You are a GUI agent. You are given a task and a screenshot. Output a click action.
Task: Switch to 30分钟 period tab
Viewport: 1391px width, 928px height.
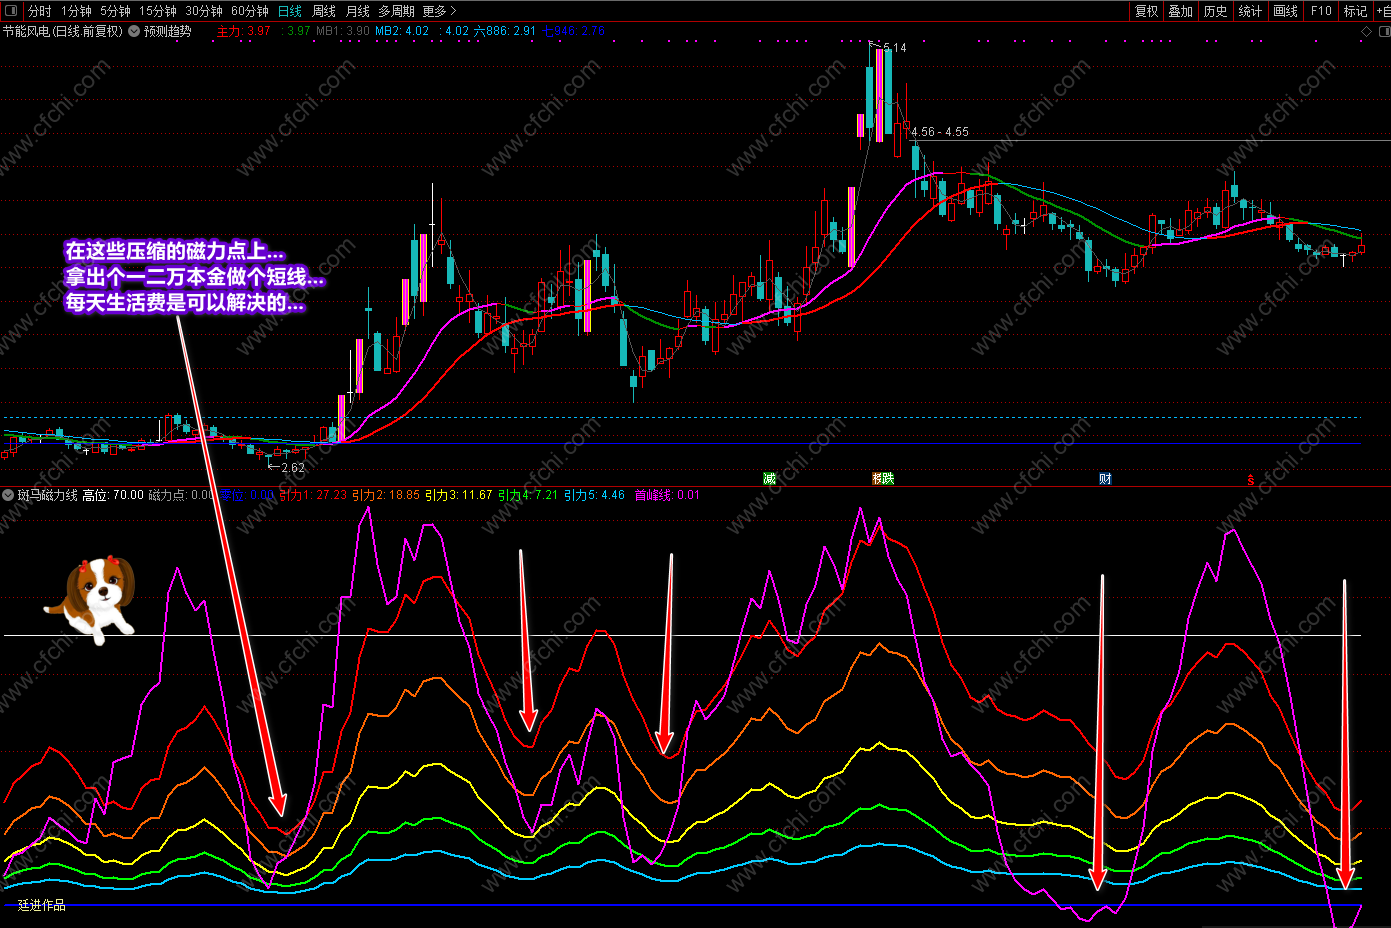[204, 11]
